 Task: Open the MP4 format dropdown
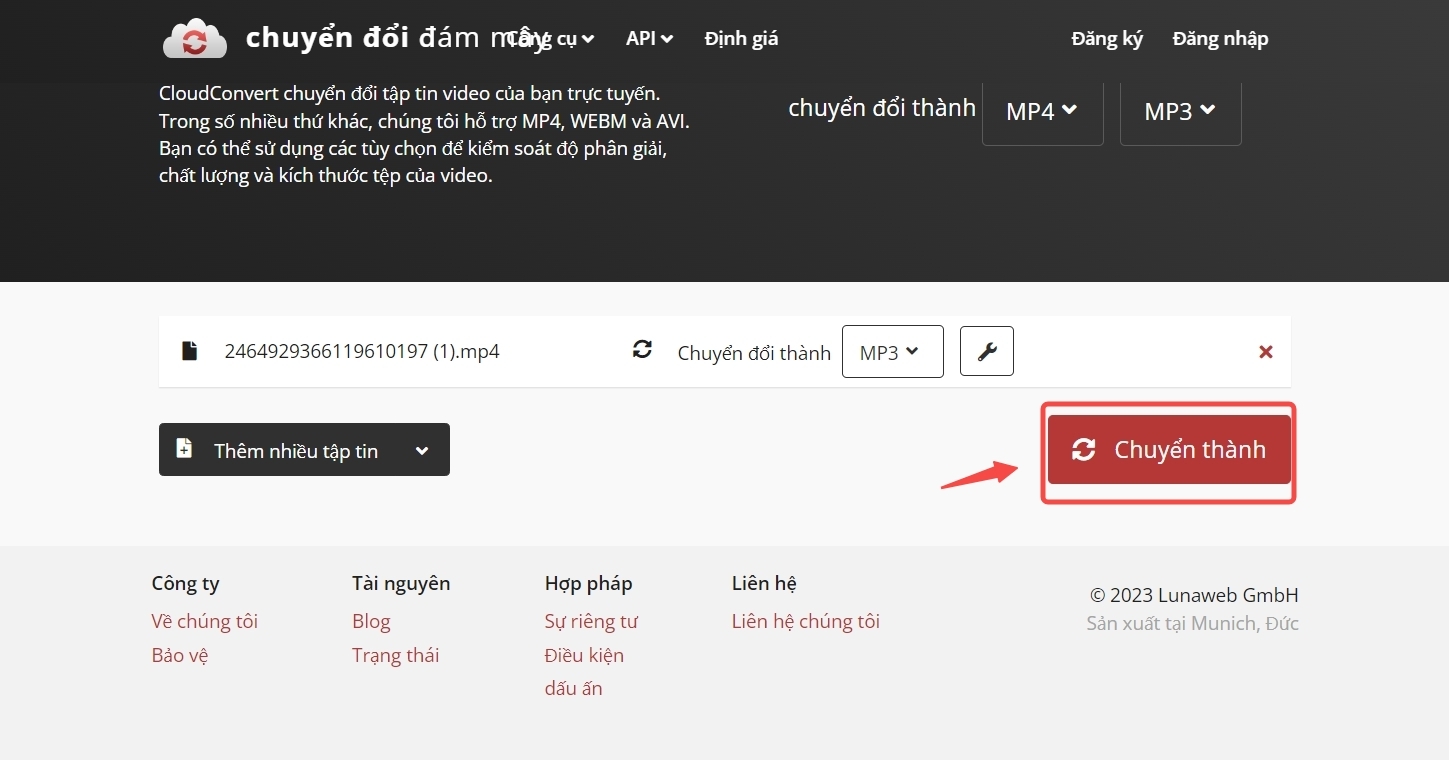pyautogui.click(x=1042, y=111)
